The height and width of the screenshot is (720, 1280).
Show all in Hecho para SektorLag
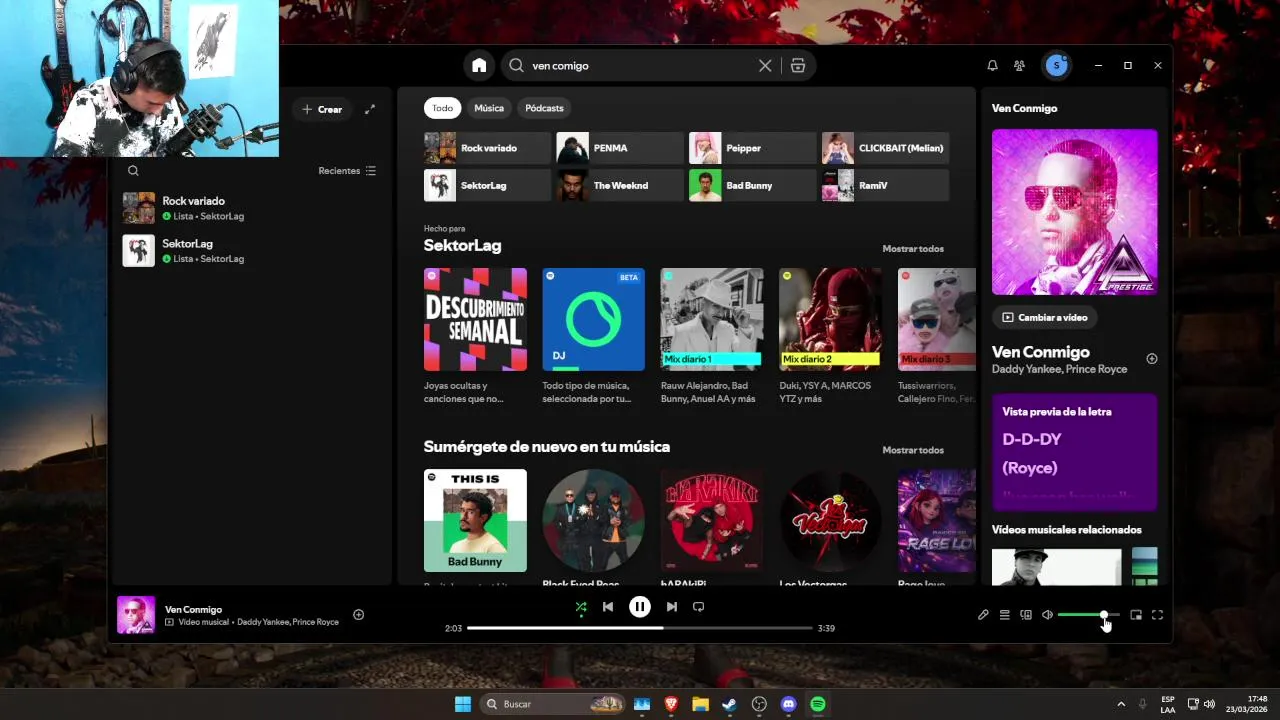point(913,249)
